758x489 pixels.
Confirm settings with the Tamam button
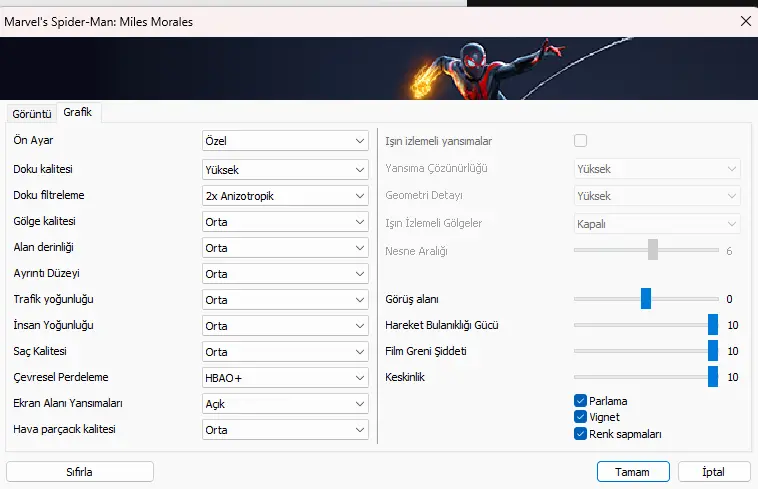click(633, 472)
